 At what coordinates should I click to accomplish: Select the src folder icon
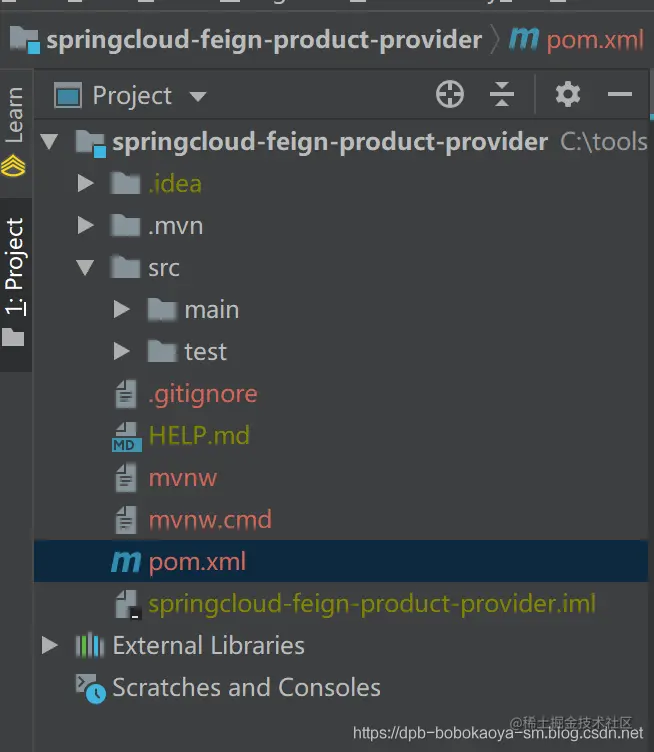coord(125,267)
